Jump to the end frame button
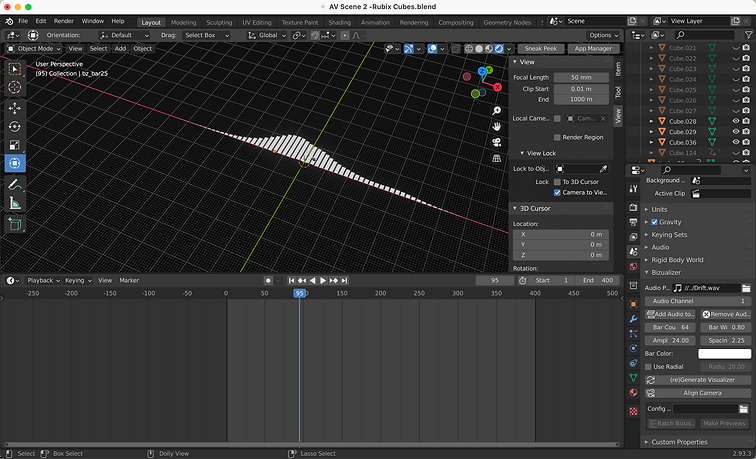The width and height of the screenshot is (756, 459). click(x=344, y=280)
